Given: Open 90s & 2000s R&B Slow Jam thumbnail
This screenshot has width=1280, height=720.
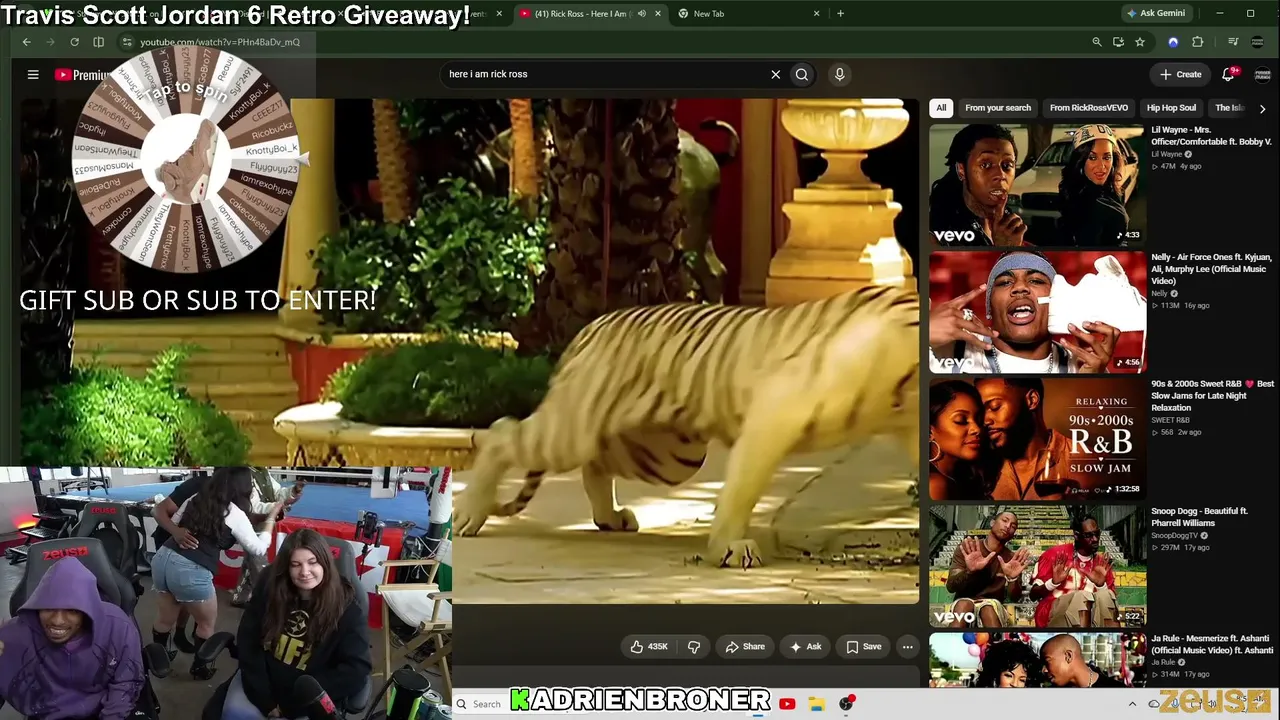Looking at the screenshot, I should pyautogui.click(x=1037, y=439).
